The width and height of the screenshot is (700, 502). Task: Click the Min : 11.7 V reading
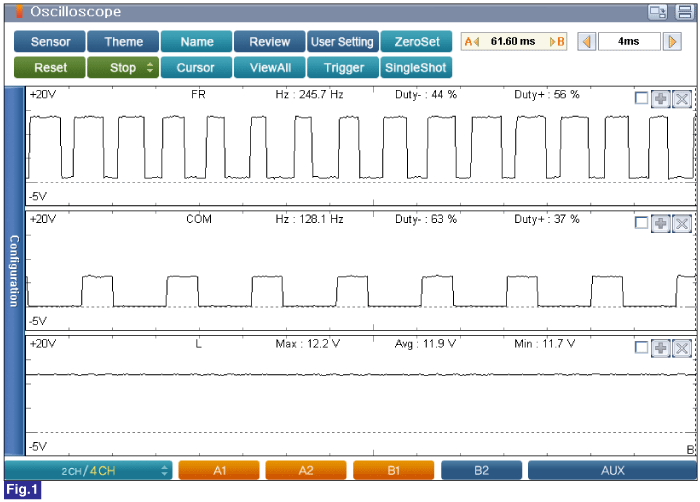pyautogui.click(x=545, y=344)
